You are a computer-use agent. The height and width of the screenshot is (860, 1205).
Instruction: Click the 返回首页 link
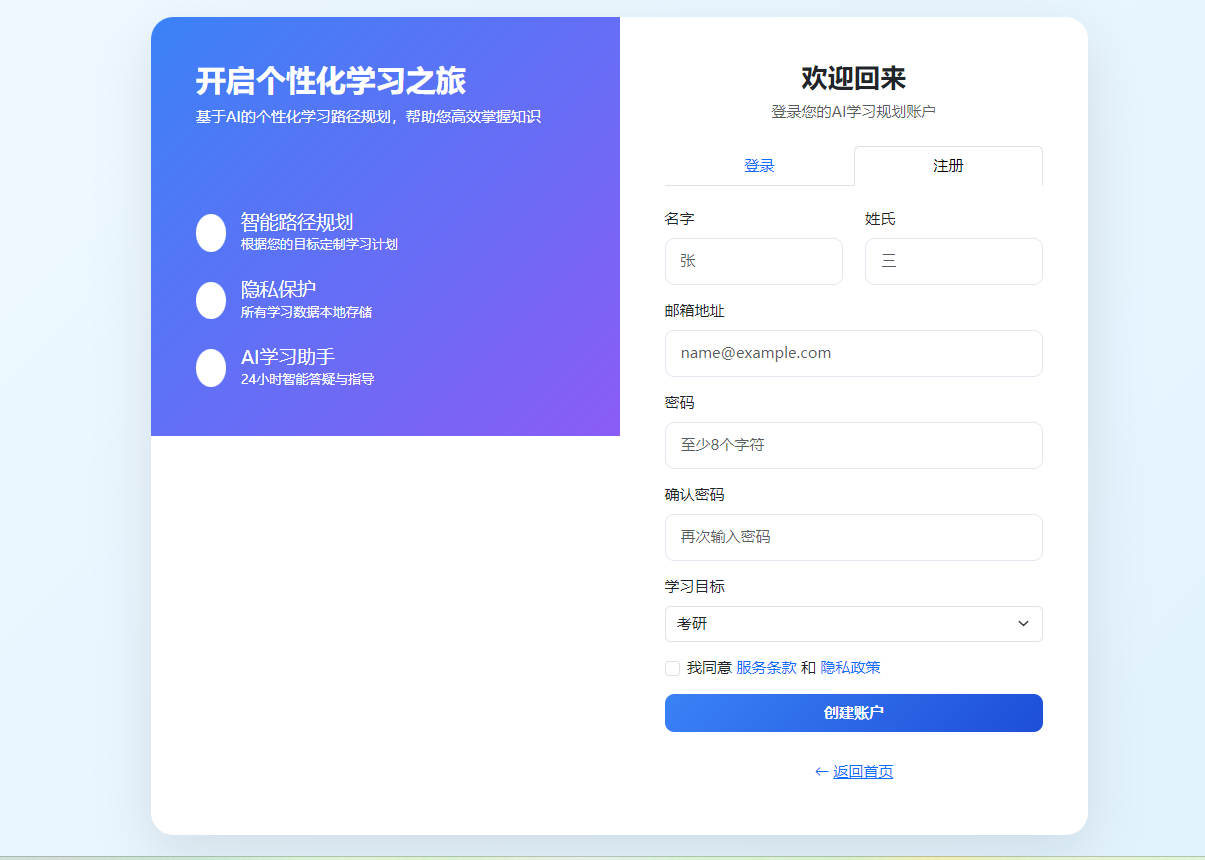[860, 771]
